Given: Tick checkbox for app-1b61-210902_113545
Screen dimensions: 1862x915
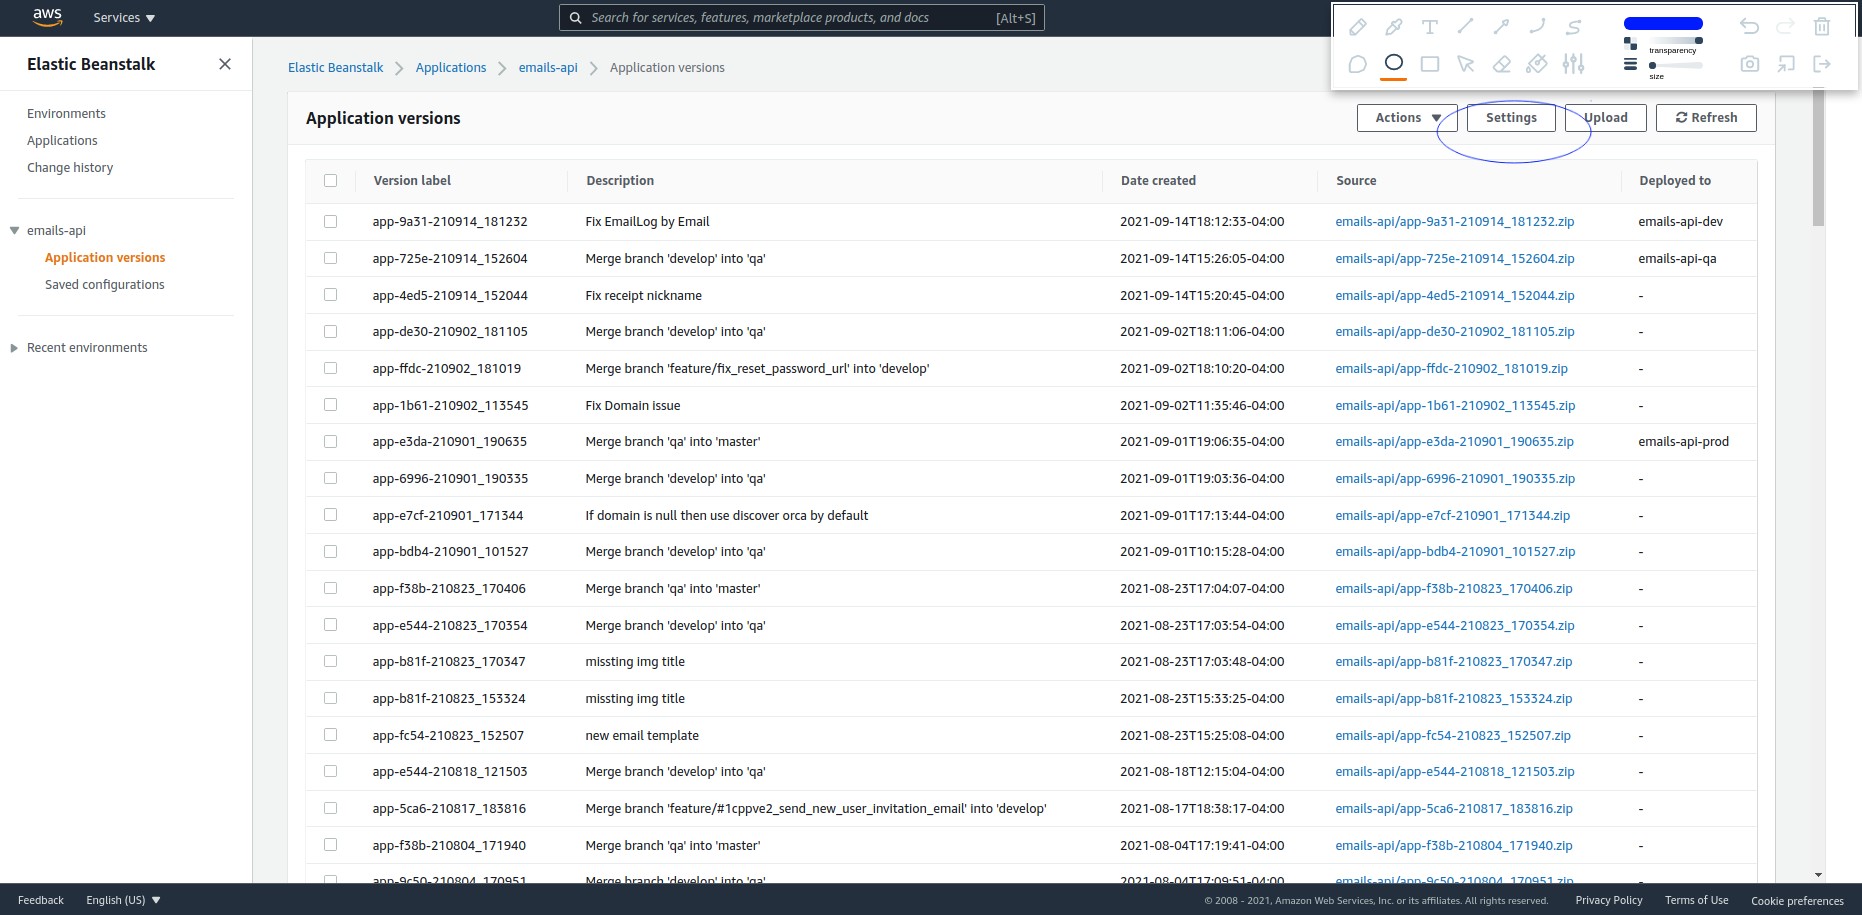Looking at the screenshot, I should click(x=331, y=405).
